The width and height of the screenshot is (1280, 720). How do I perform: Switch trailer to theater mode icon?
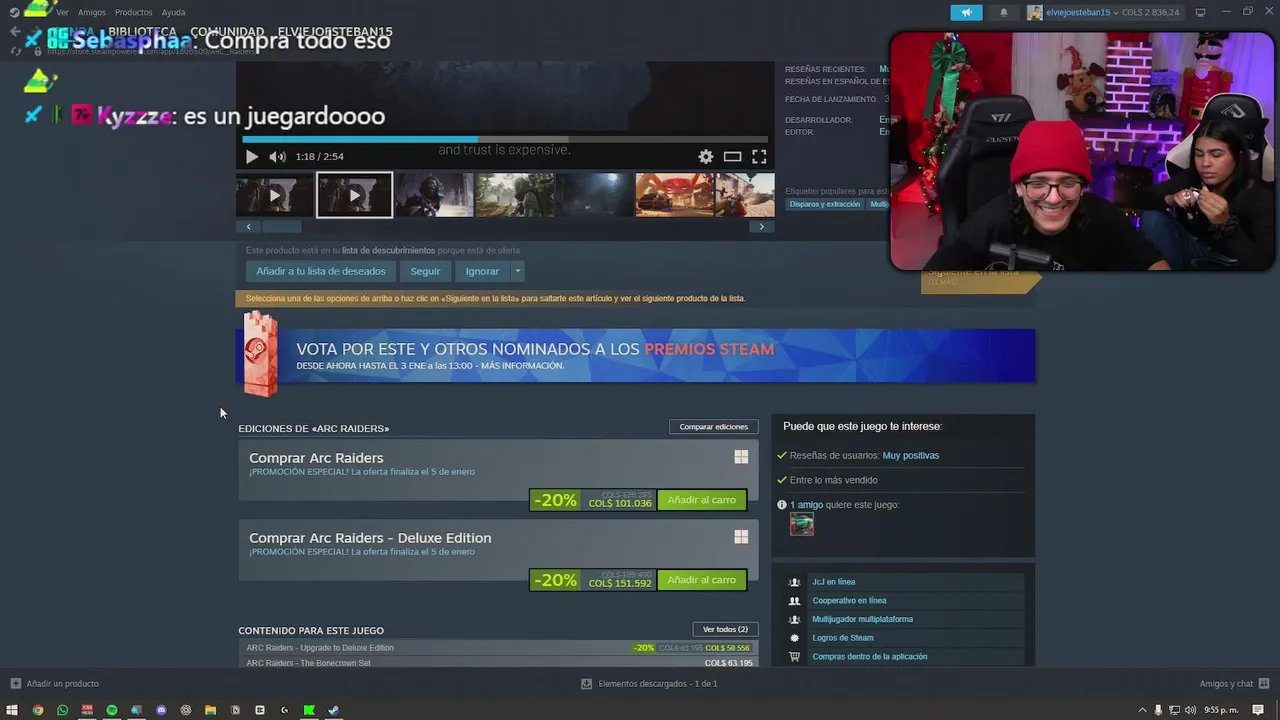point(733,156)
